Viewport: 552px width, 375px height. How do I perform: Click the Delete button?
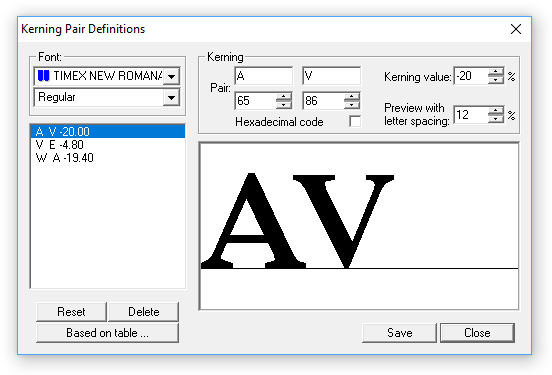pos(144,312)
